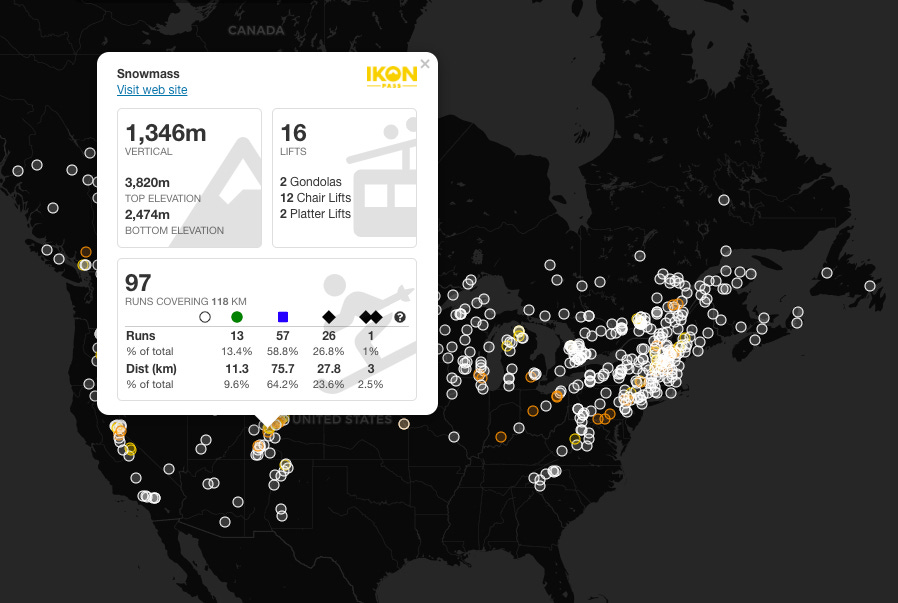Image resolution: width=898 pixels, height=603 pixels.
Task: Select the 2,474m bottom elevation value
Action: (147, 215)
